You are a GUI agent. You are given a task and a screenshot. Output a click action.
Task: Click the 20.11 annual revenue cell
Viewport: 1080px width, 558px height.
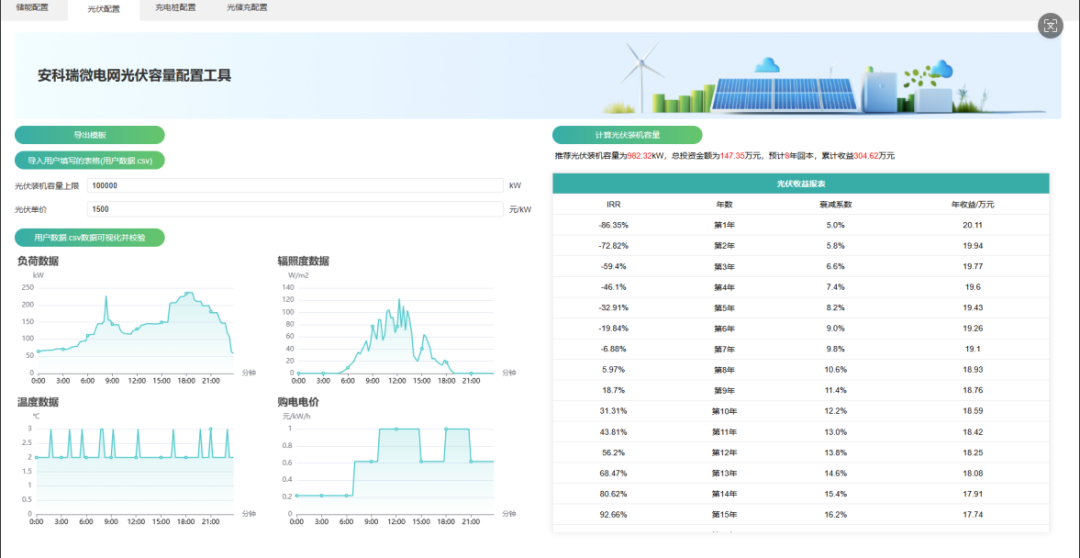973,225
